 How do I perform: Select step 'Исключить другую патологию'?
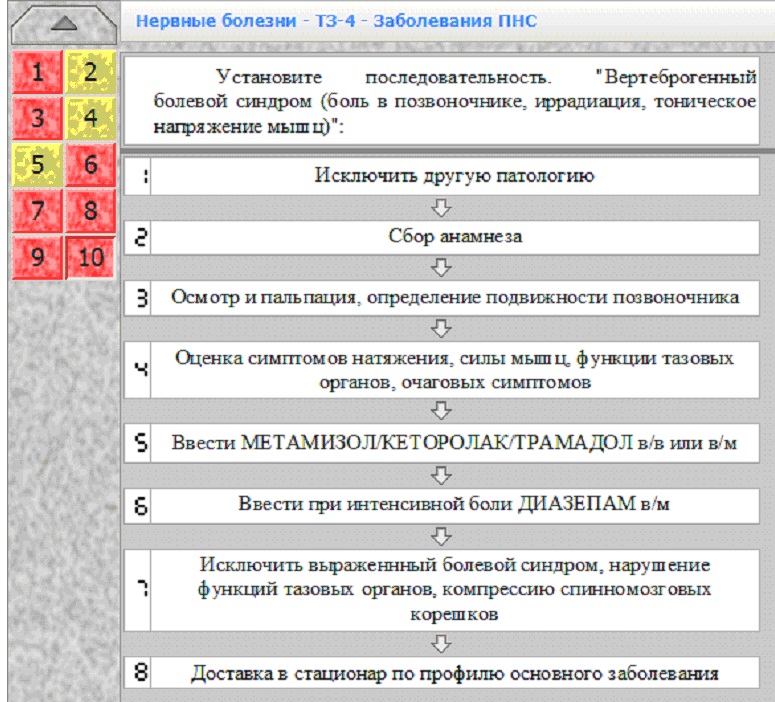441,176
